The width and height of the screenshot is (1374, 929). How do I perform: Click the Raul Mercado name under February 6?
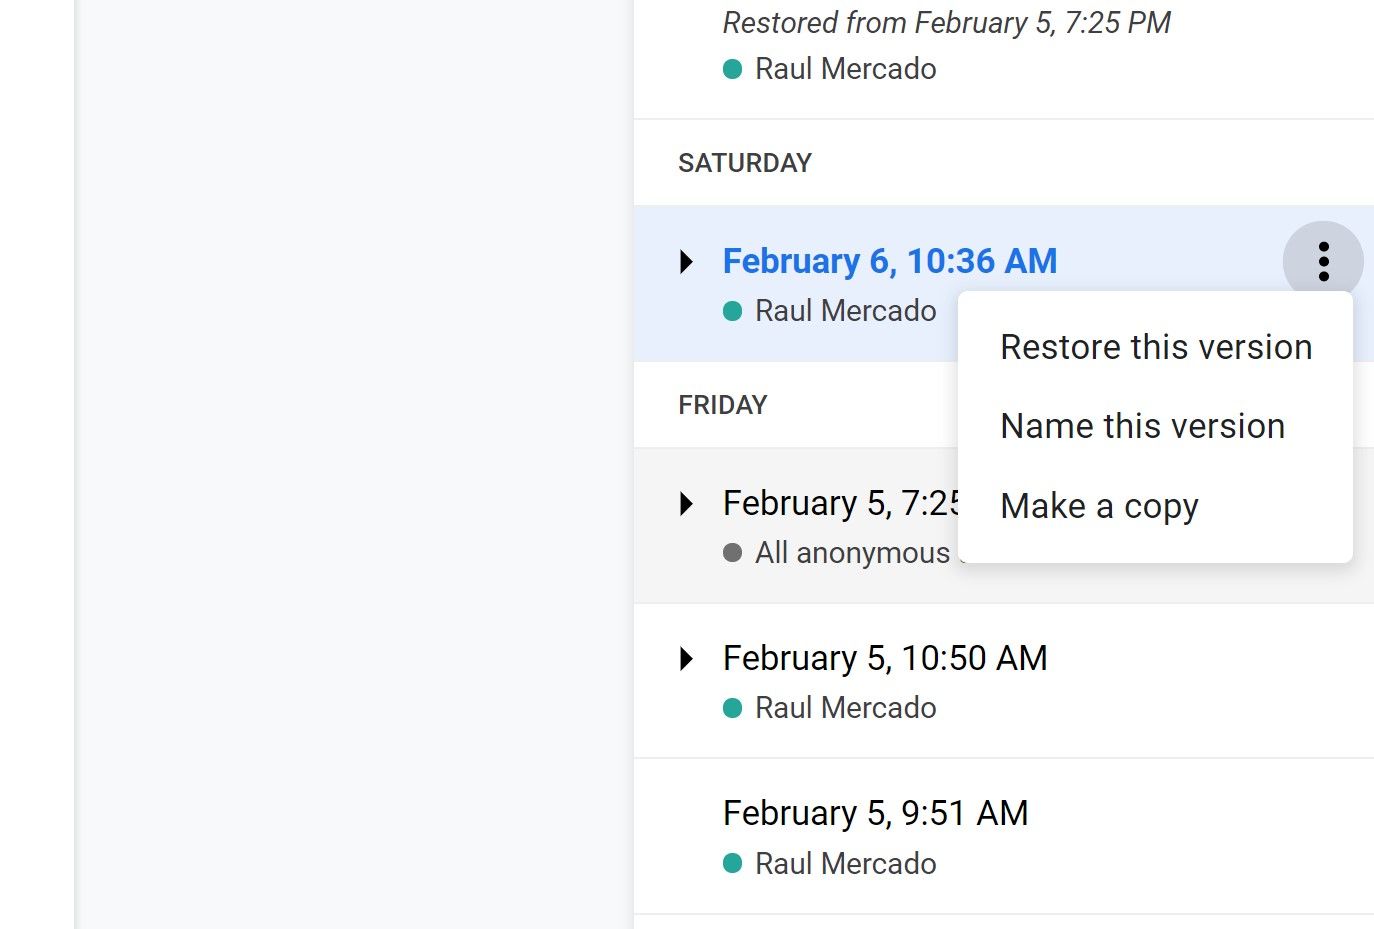coord(845,311)
